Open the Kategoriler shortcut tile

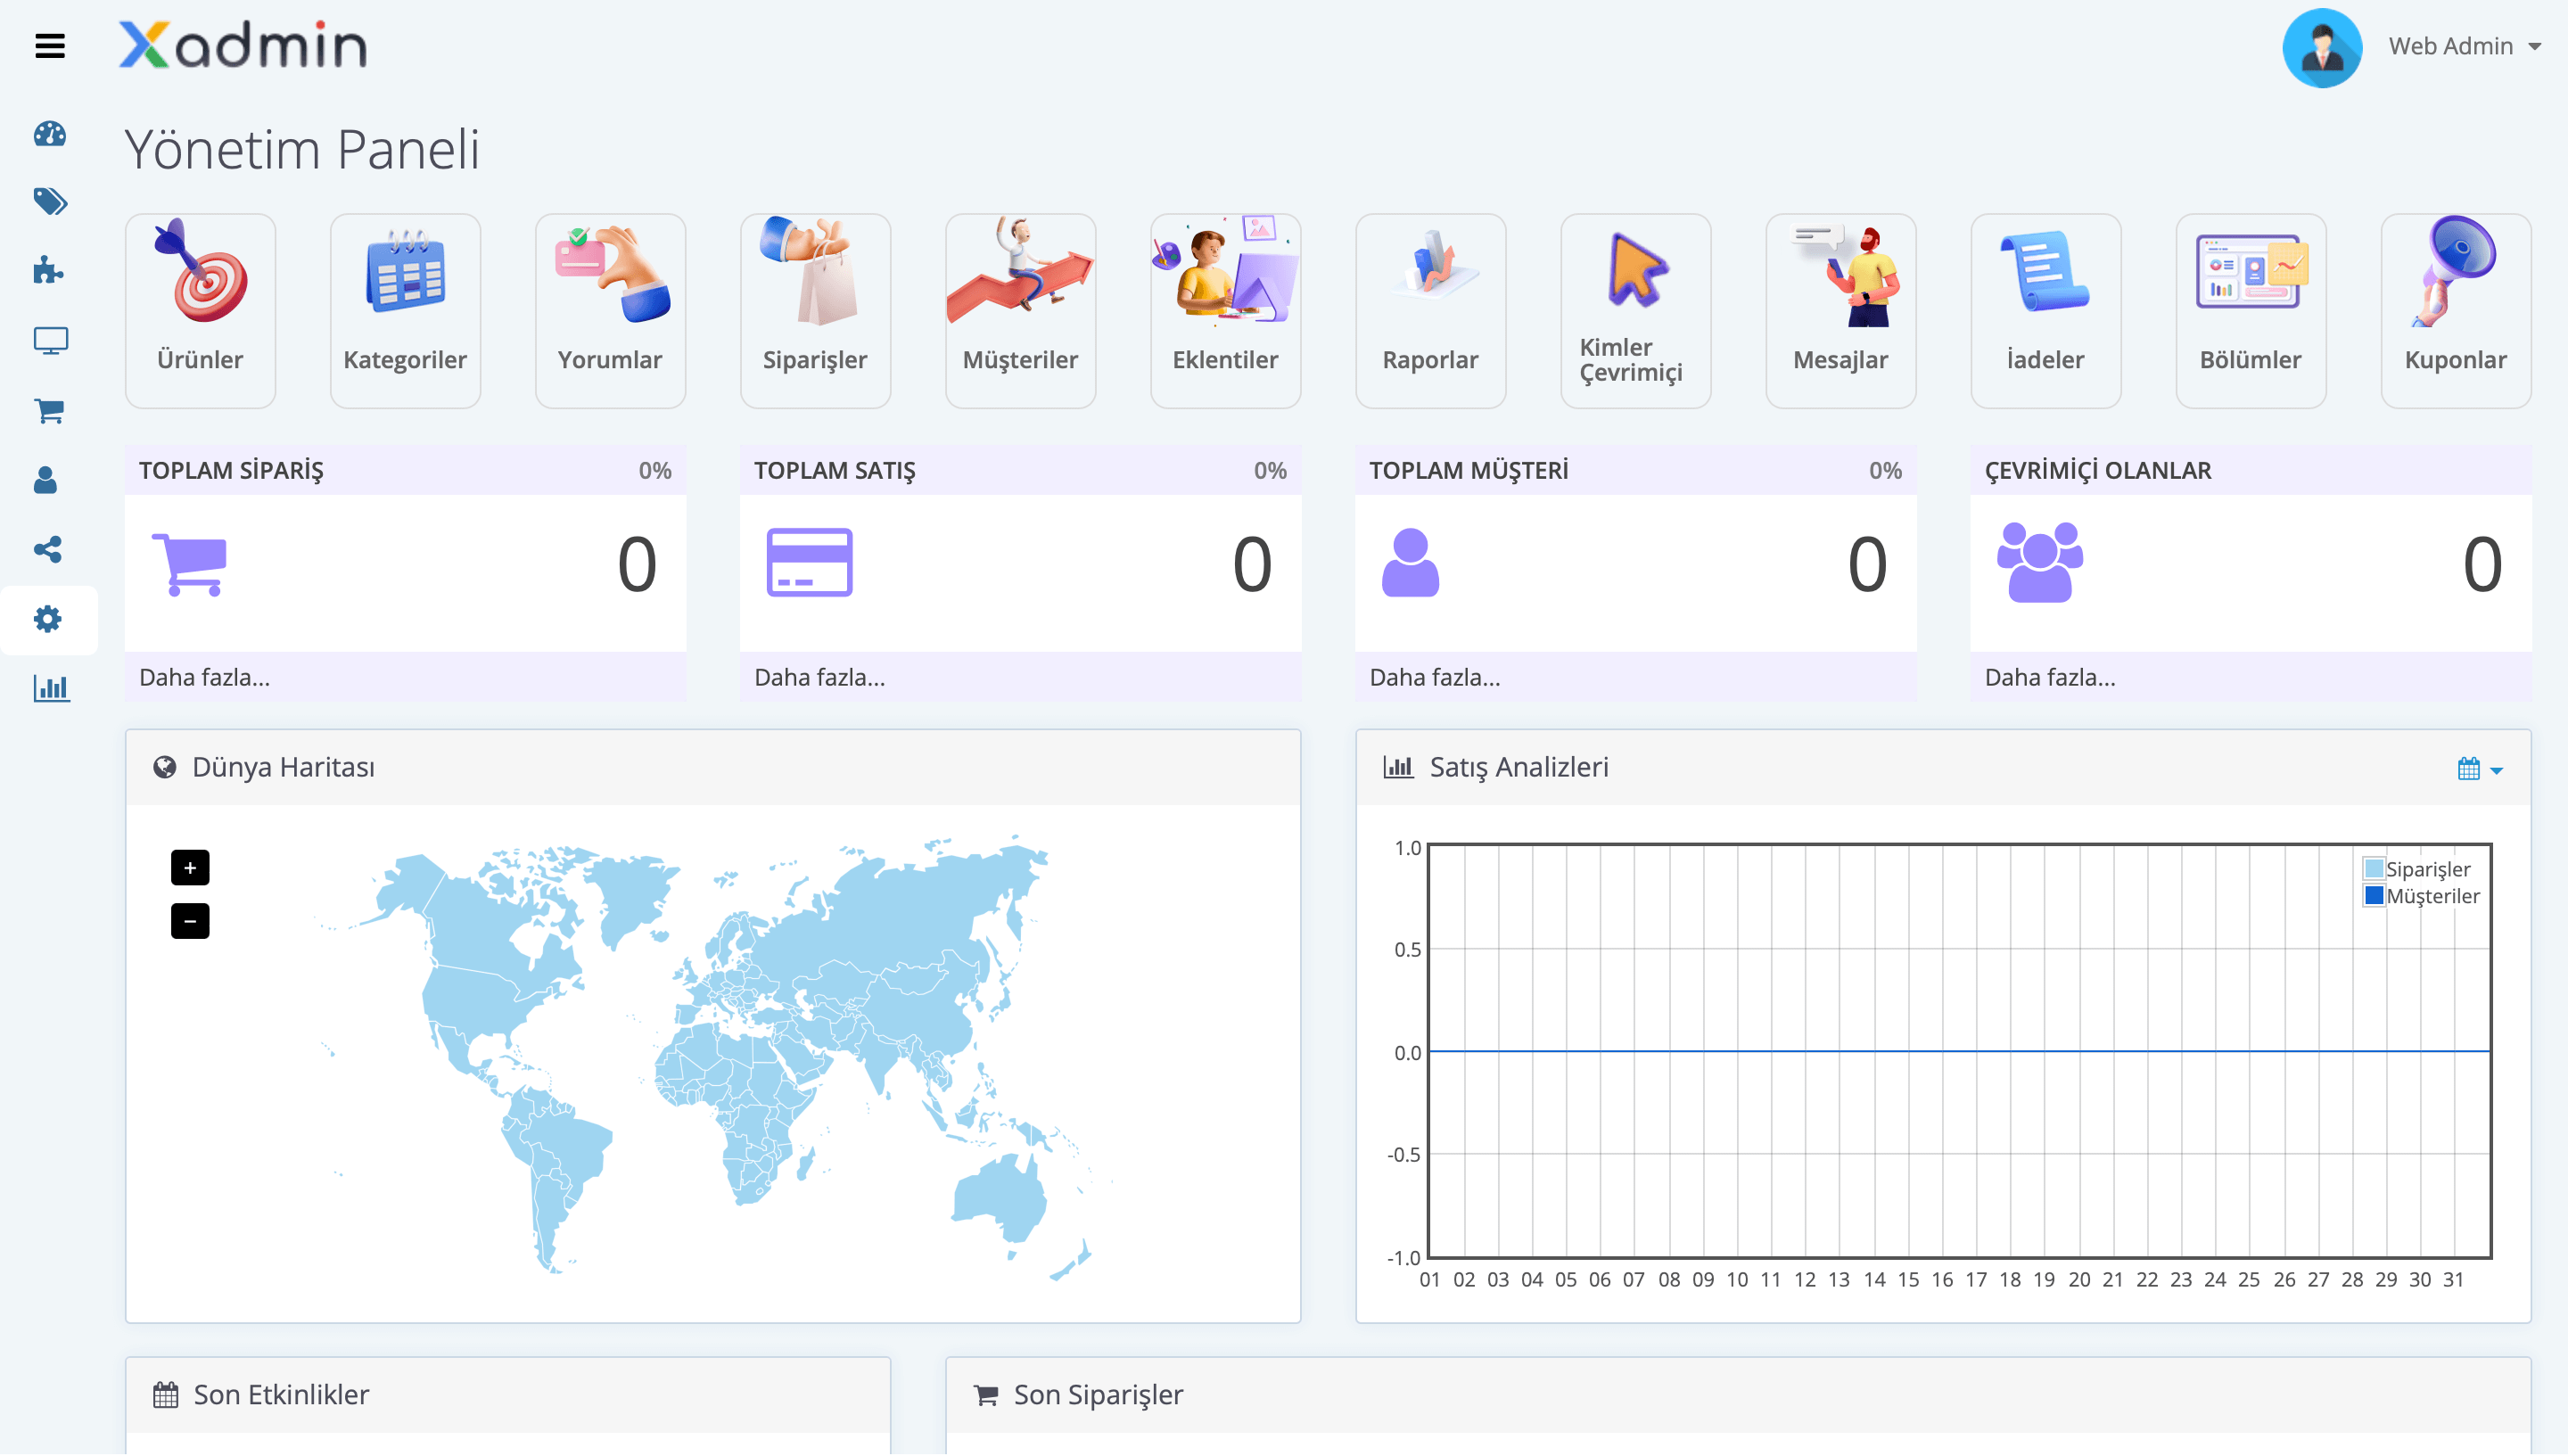405,310
